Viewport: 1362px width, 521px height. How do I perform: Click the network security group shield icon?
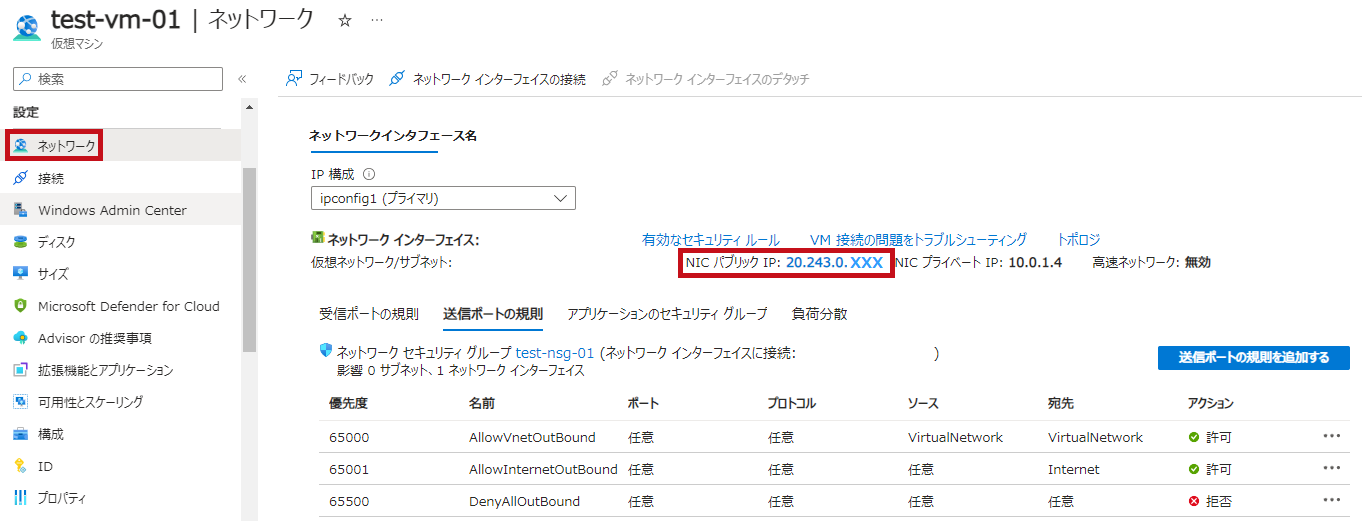pyautogui.click(x=325, y=352)
